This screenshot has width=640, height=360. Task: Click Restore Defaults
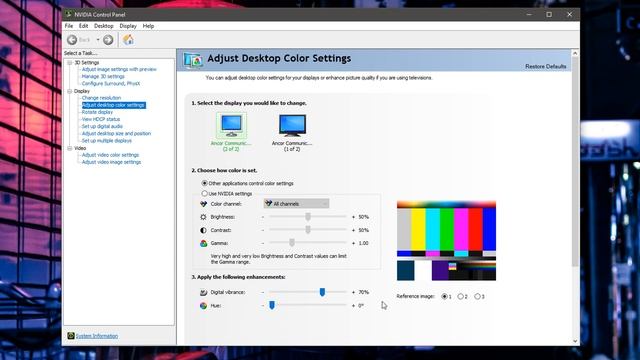[x=545, y=66]
